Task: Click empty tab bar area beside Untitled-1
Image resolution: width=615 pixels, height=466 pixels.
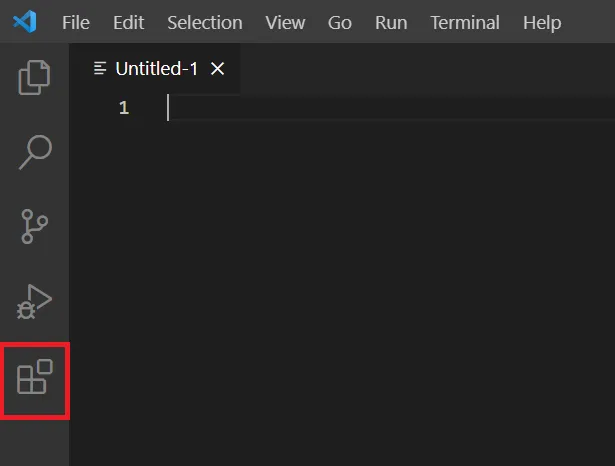Action: click(x=420, y=68)
